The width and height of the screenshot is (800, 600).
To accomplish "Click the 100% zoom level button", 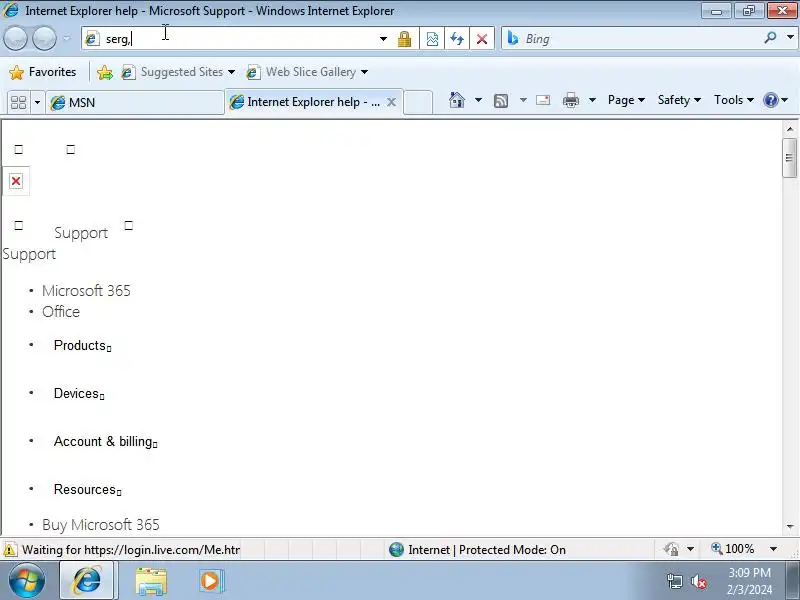I will click(x=733, y=549).
